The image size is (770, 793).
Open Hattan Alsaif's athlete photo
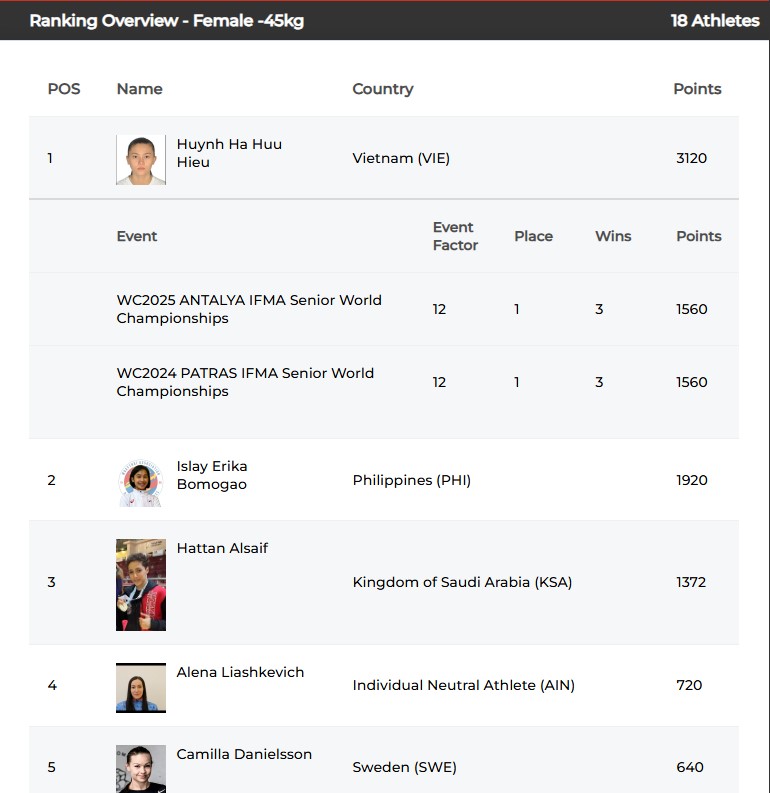click(x=141, y=585)
